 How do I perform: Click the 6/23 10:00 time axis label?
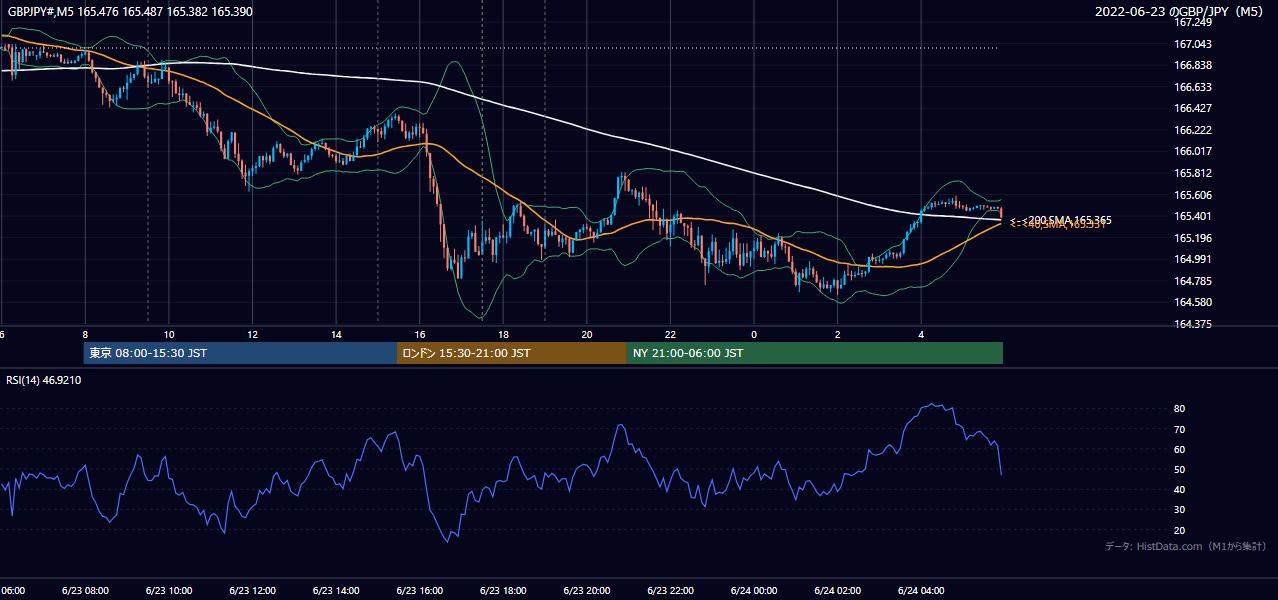[167, 590]
